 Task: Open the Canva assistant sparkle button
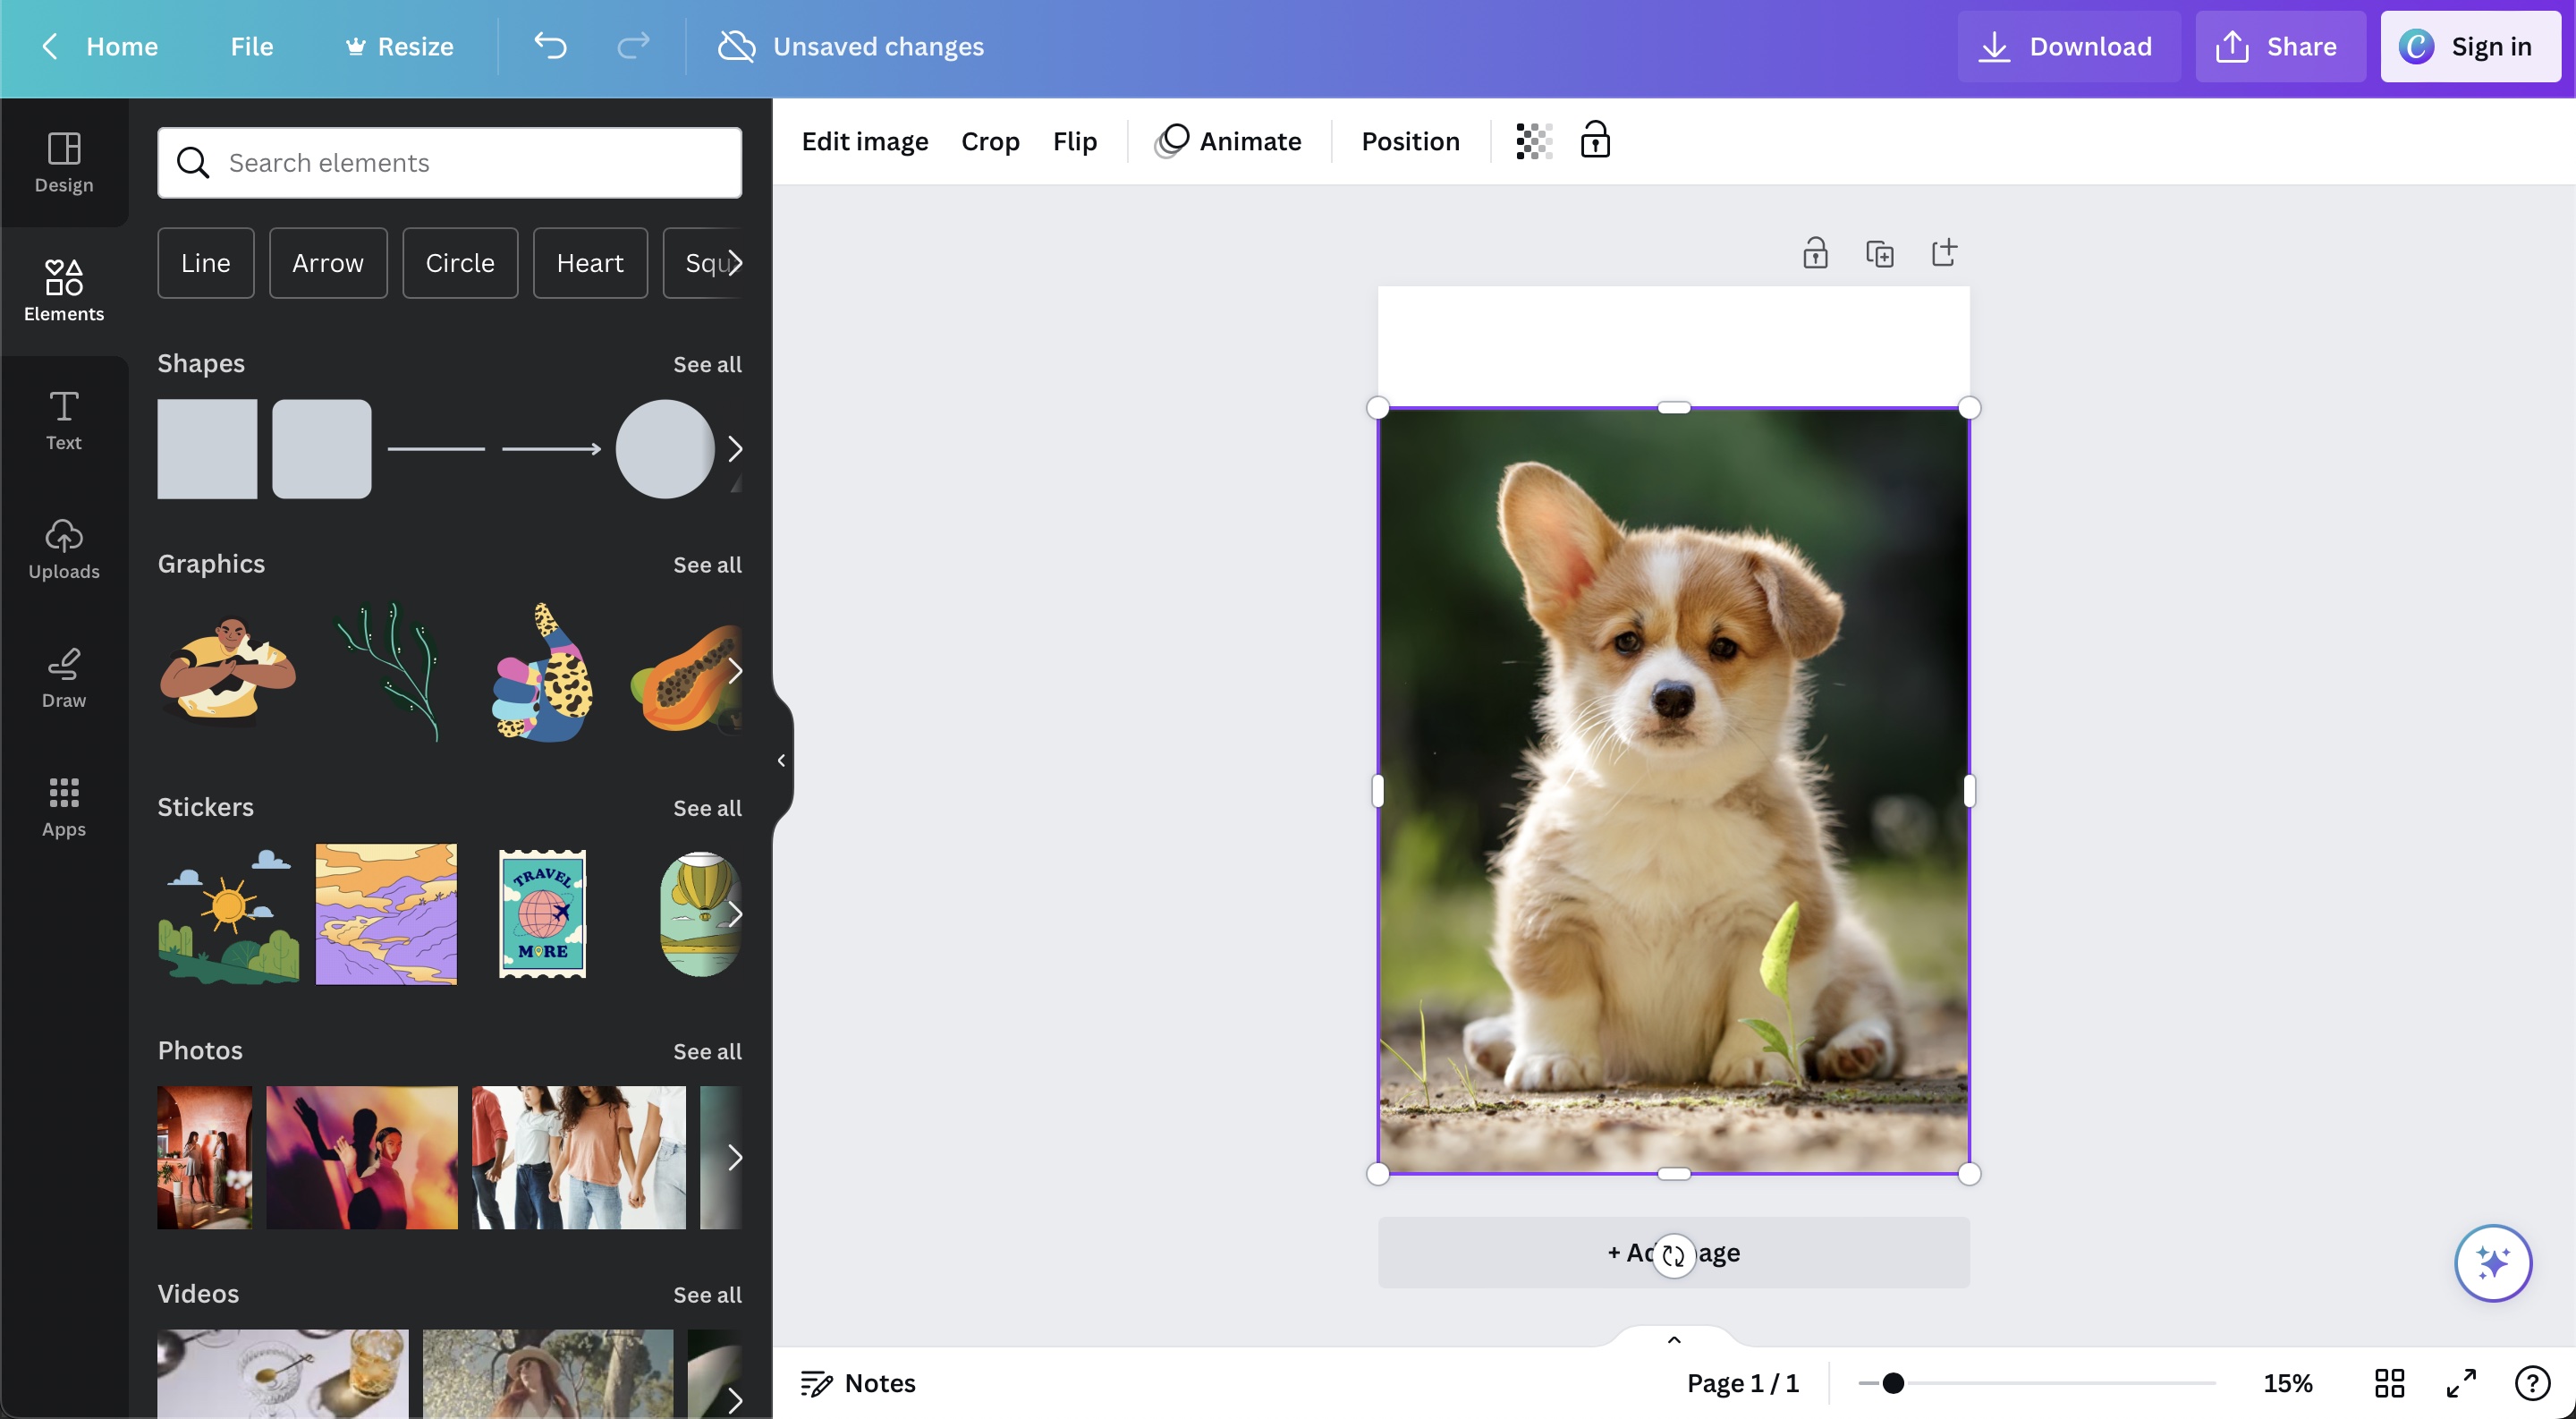pyautogui.click(x=2492, y=1263)
